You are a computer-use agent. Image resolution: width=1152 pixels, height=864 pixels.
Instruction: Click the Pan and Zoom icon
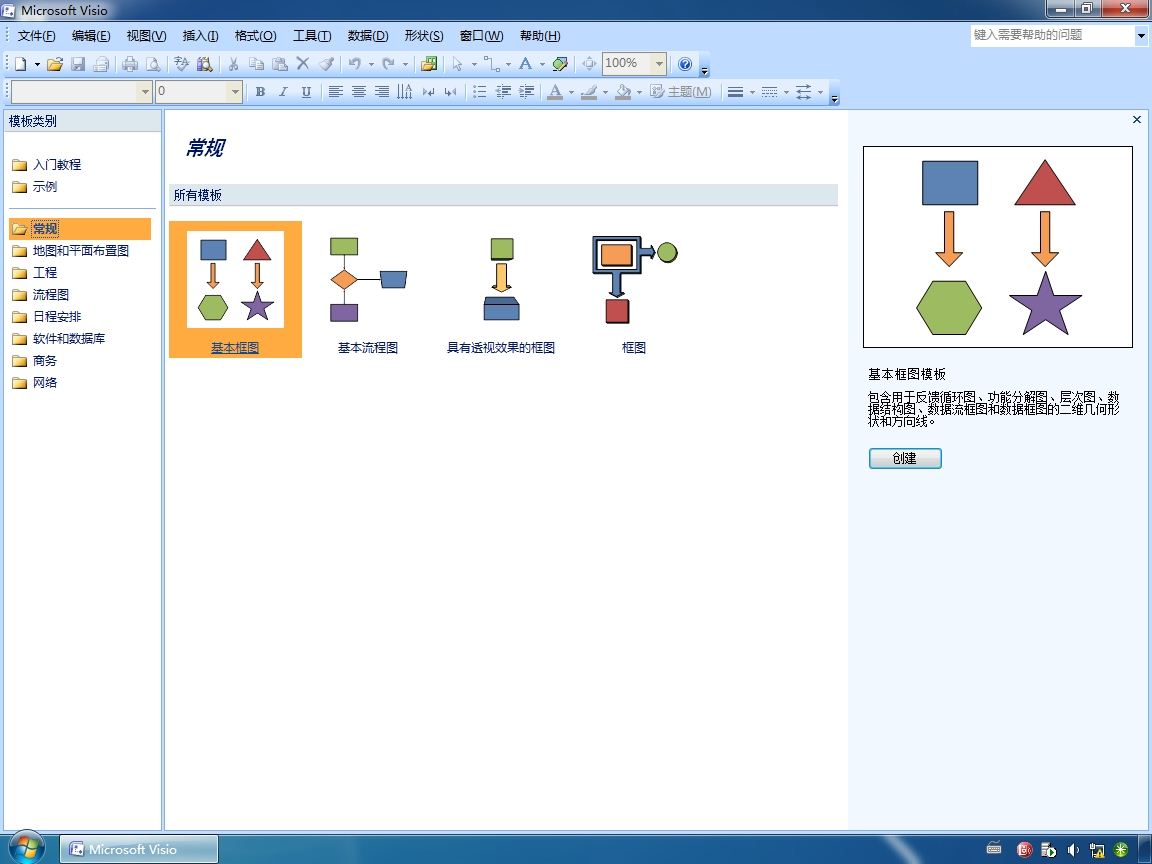point(588,64)
